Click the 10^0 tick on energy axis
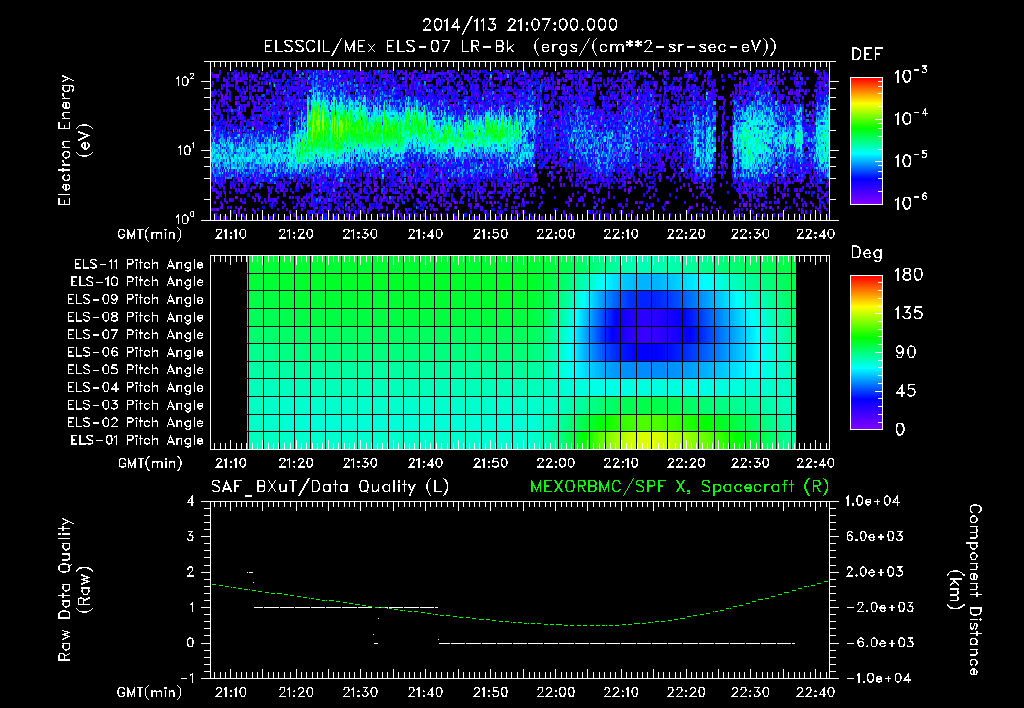The width and height of the screenshot is (1024, 708). click(x=186, y=218)
